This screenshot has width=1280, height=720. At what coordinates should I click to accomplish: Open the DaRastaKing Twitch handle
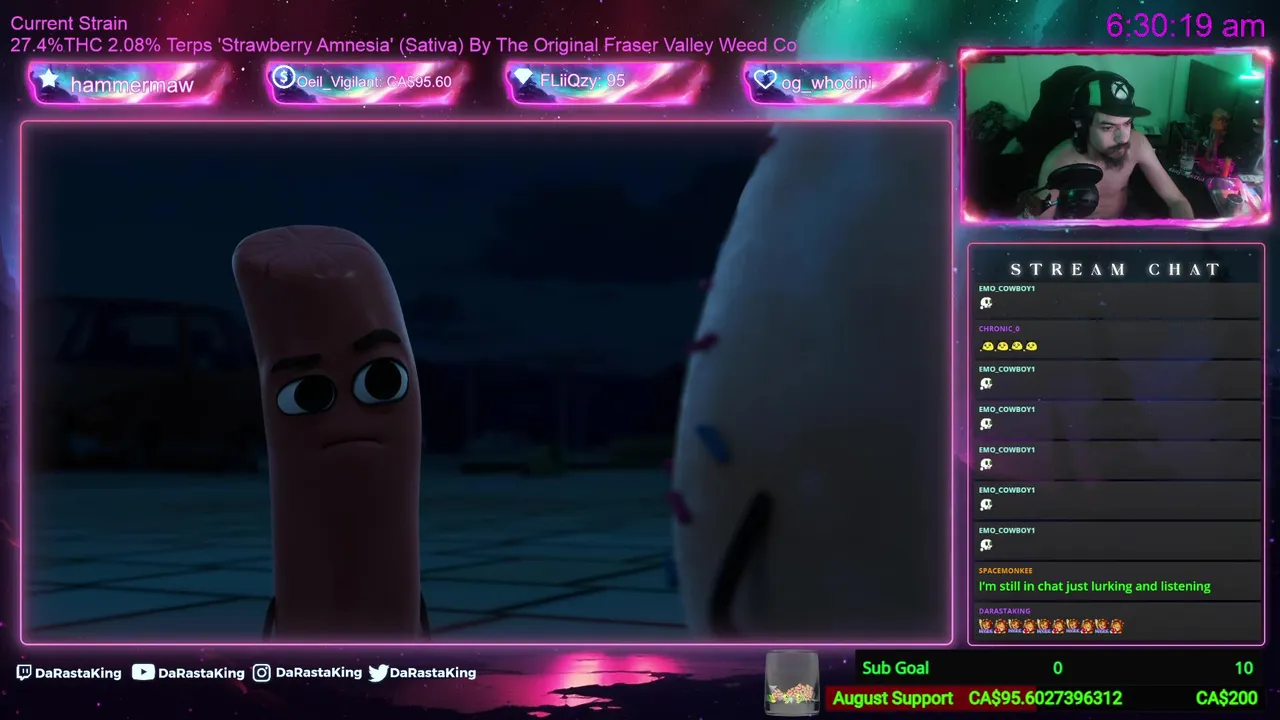click(78, 673)
